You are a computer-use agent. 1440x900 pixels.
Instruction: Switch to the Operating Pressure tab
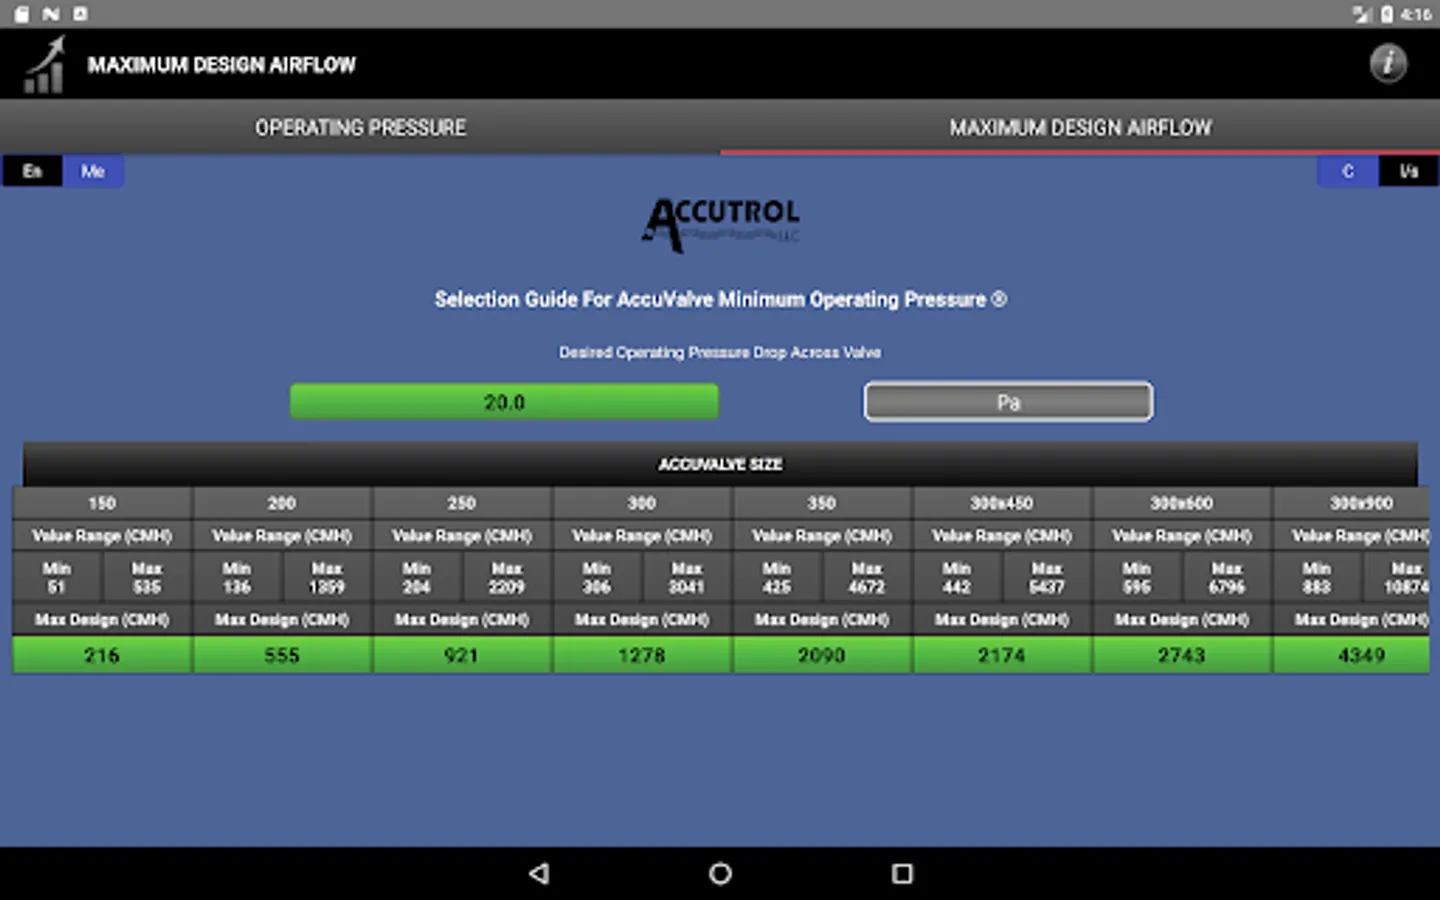point(360,128)
